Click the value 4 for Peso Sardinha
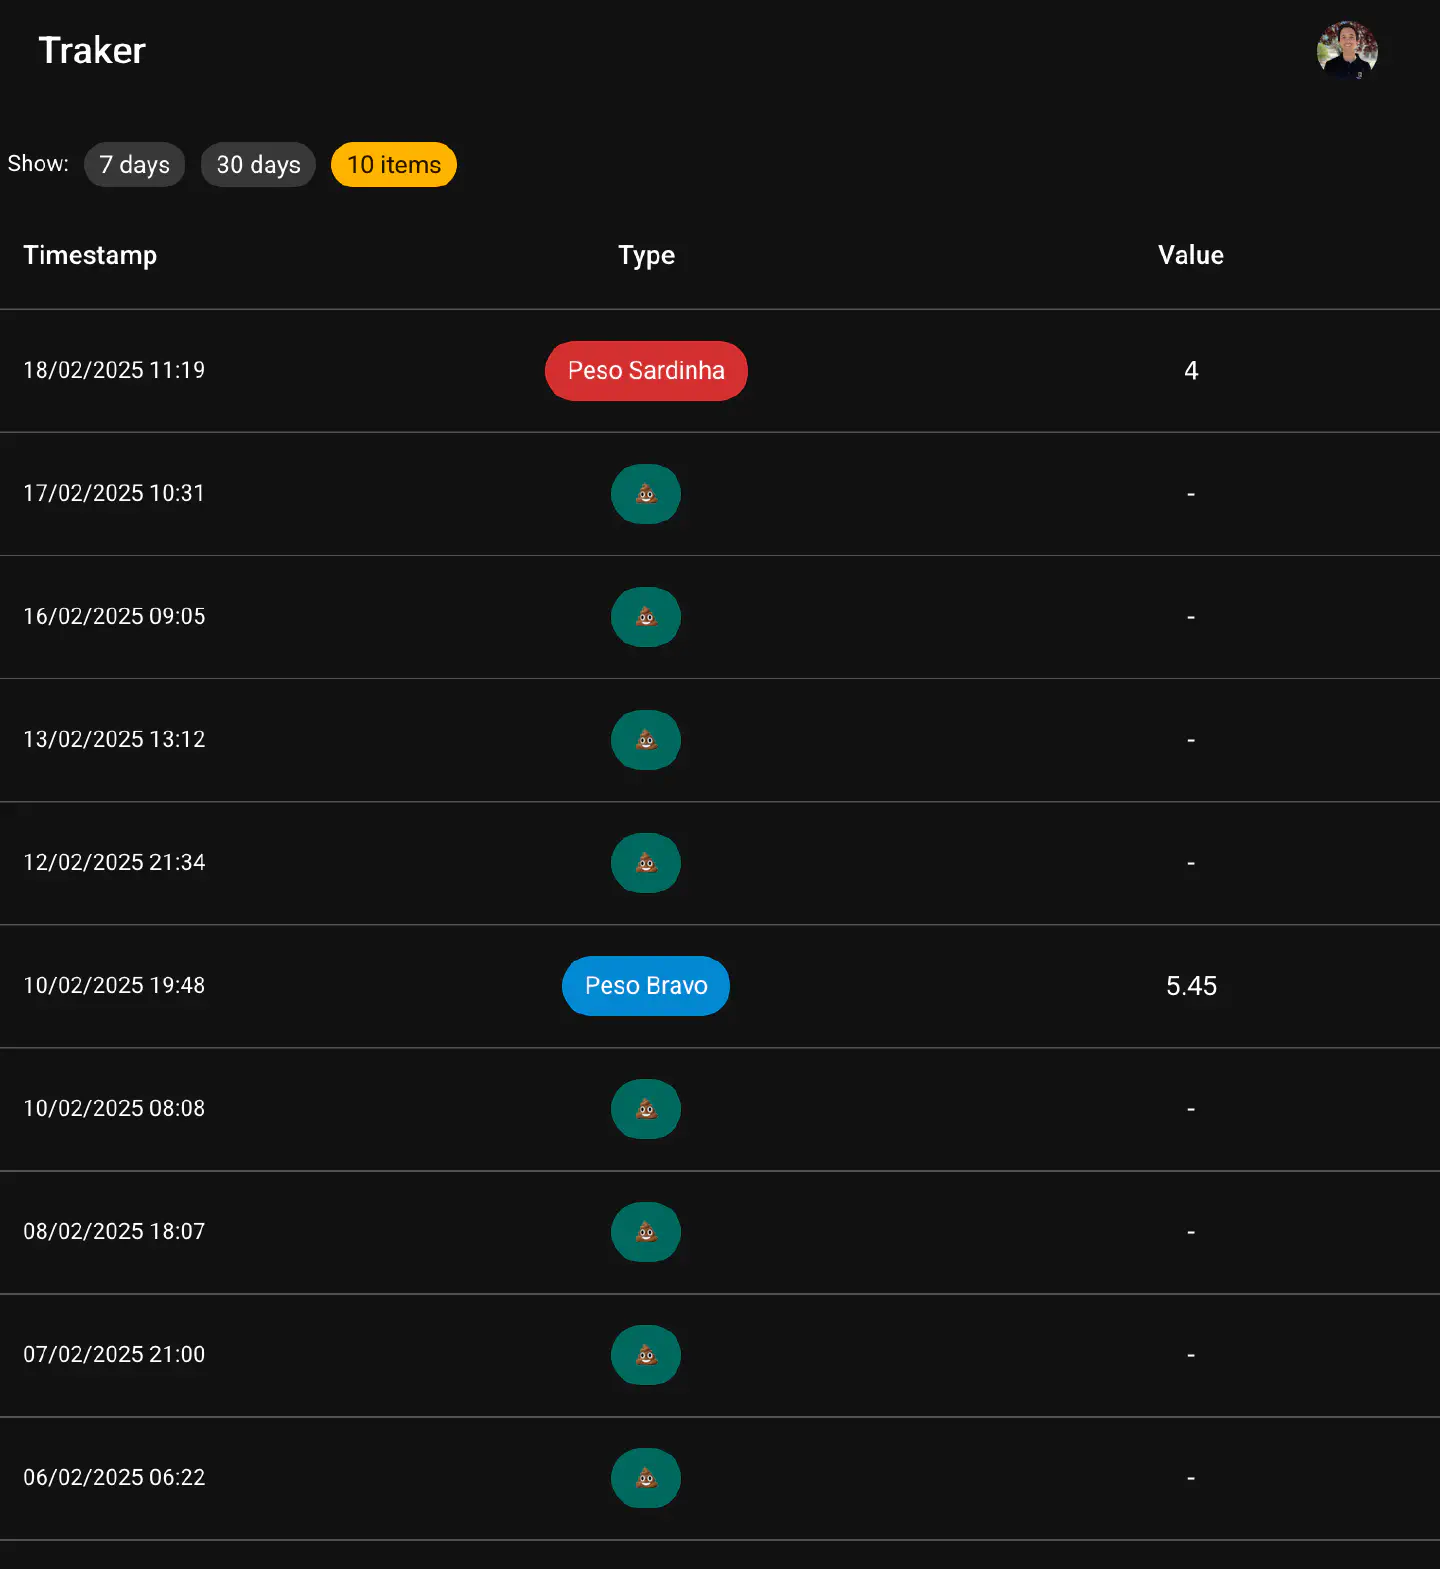 (x=1191, y=371)
